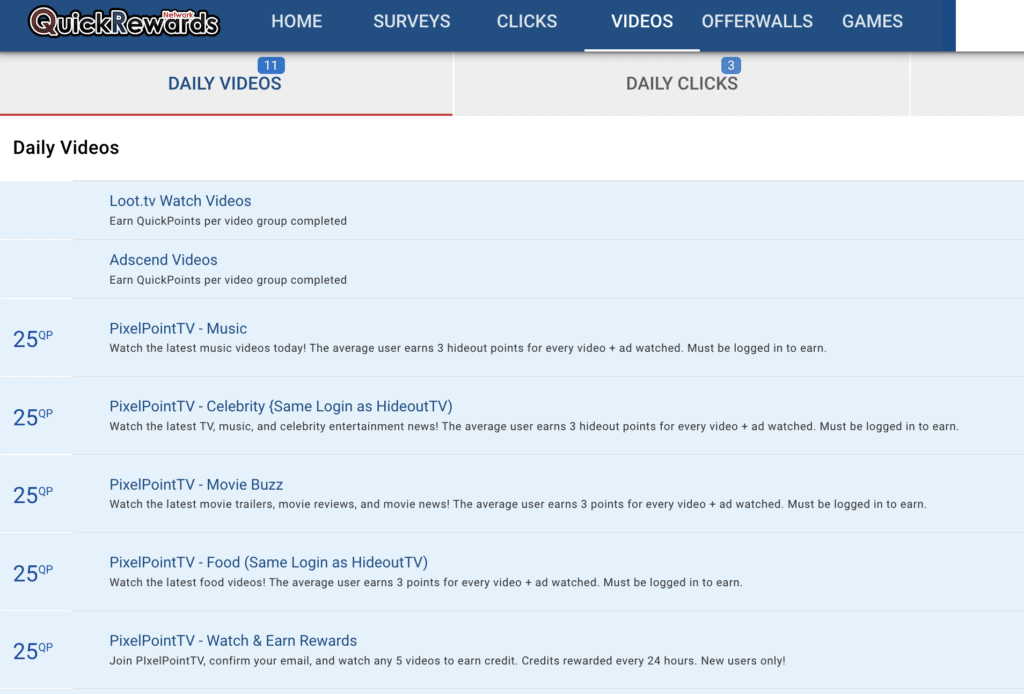
Task: Switch to the DAILY VIDEOS tab
Action: (225, 84)
